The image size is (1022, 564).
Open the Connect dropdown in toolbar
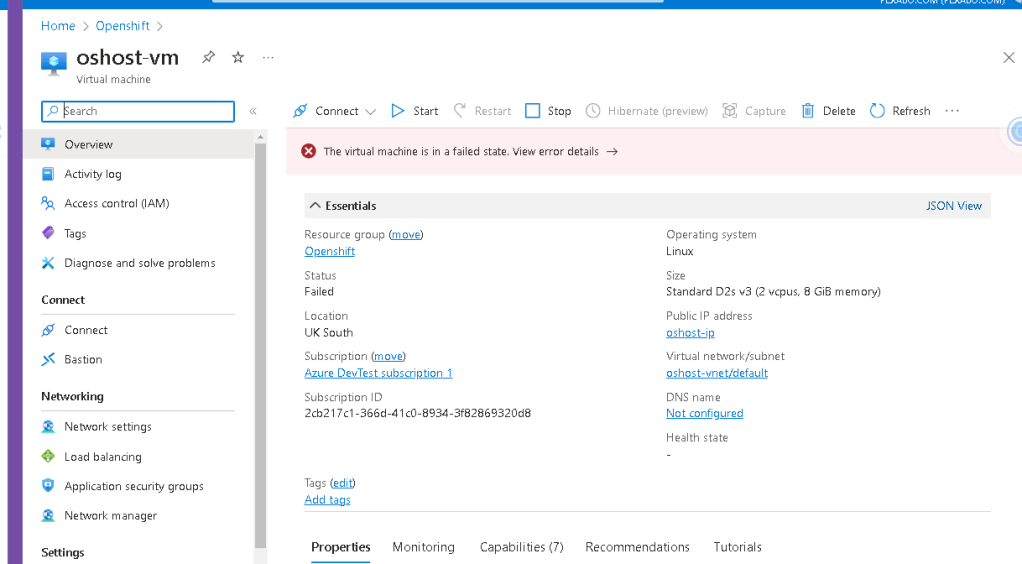point(334,111)
